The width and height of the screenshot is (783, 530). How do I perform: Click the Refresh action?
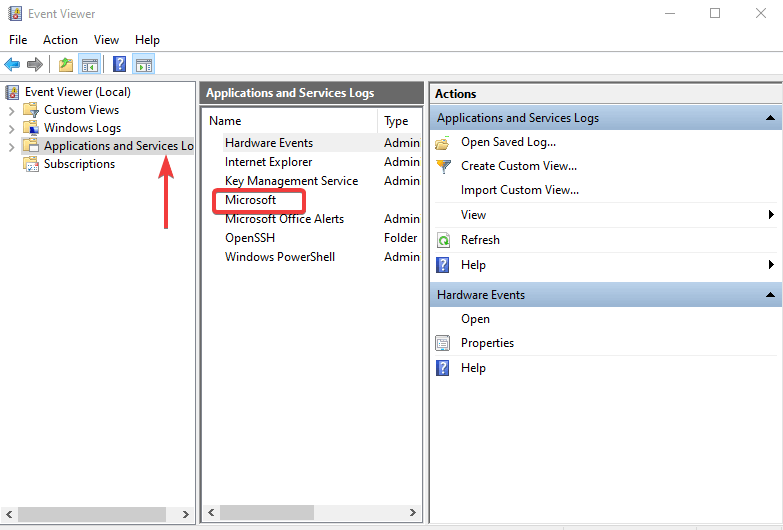[480, 240]
